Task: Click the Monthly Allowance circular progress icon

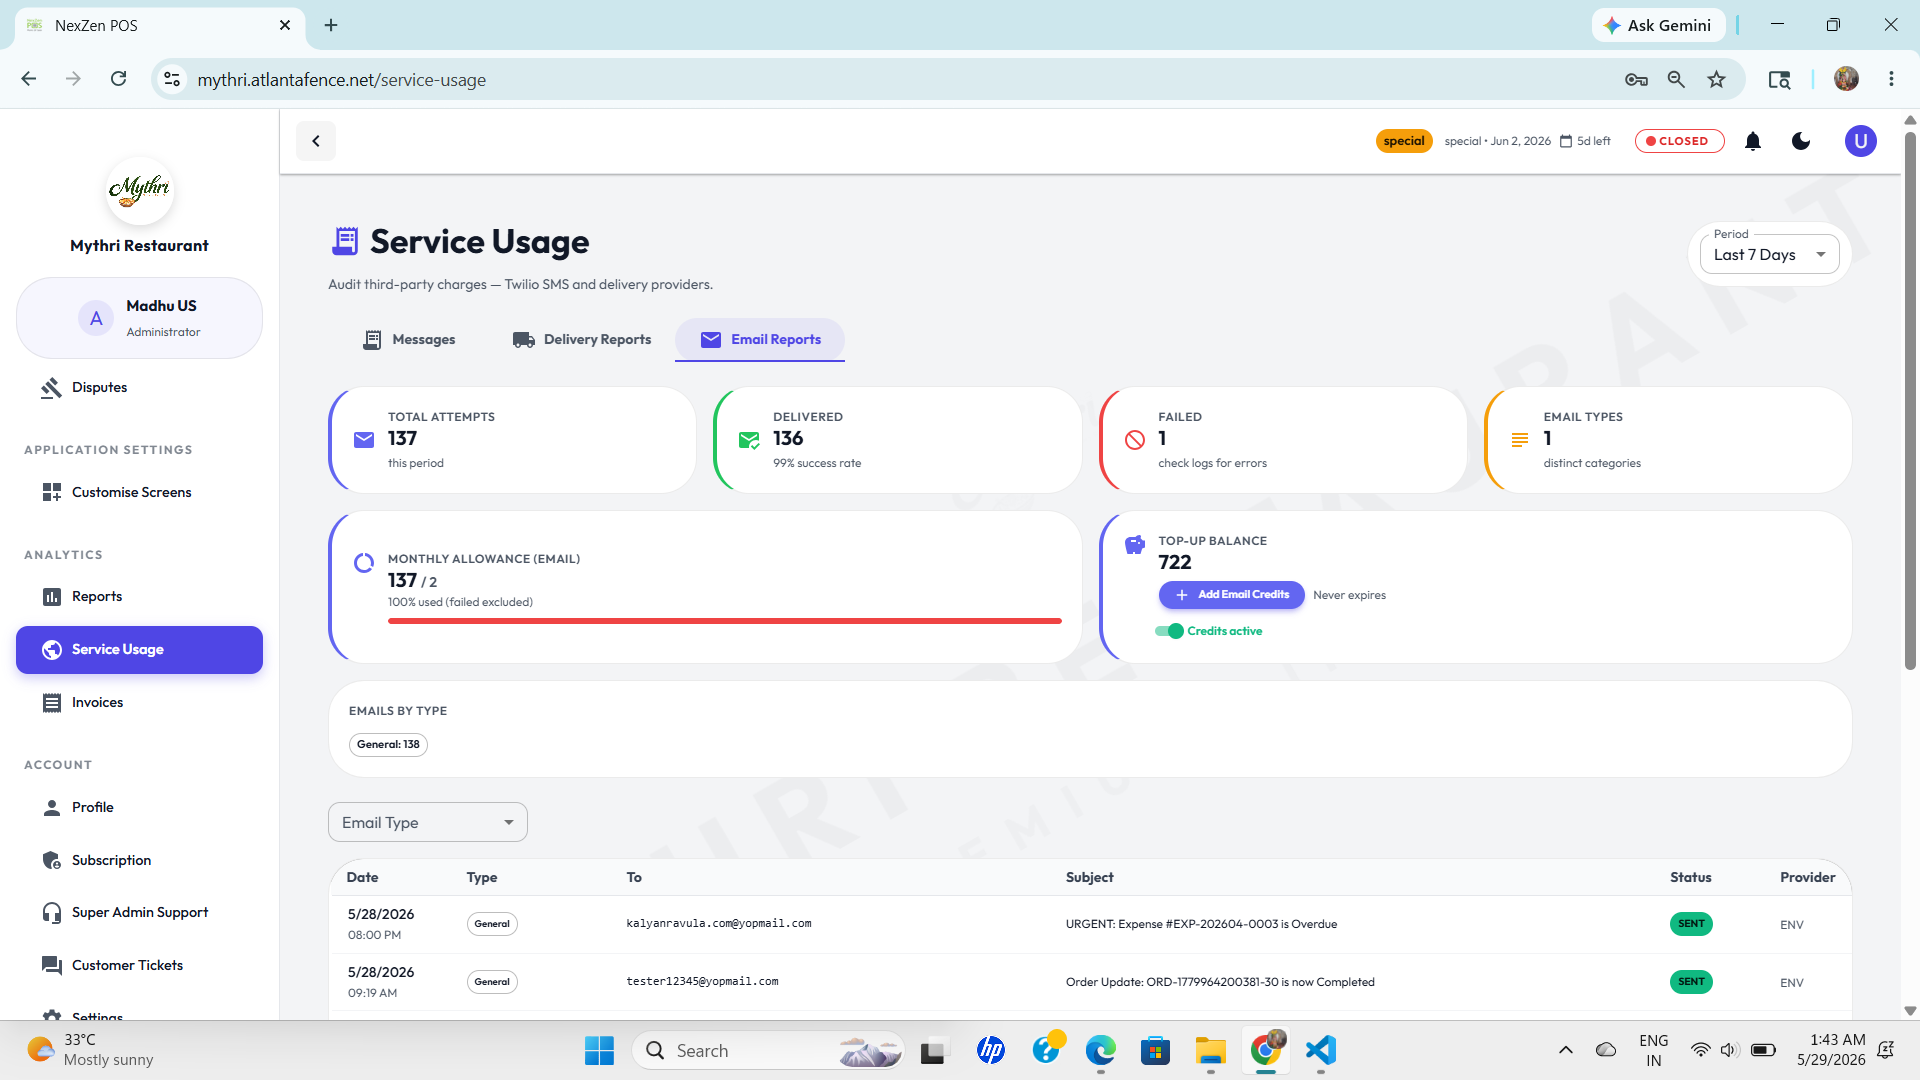Action: click(x=364, y=563)
